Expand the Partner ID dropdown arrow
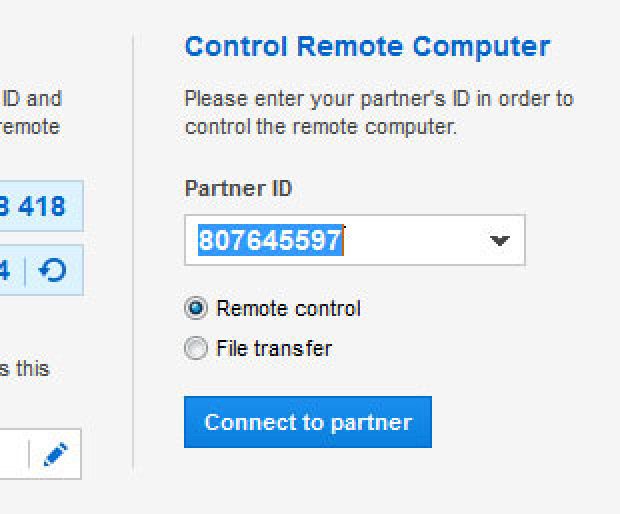Screen dimensions: 620x514 click(x=499, y=240)
